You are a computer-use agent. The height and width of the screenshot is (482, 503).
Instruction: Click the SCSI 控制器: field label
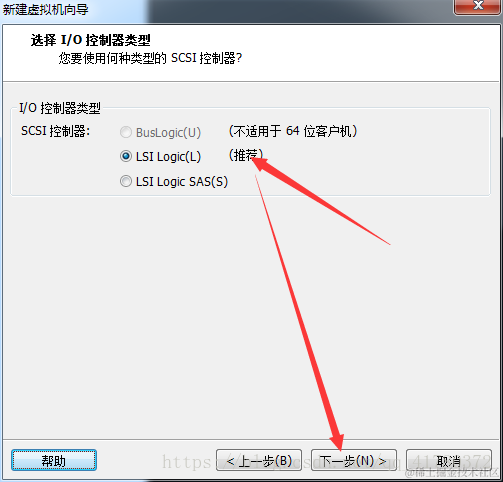coord(55,131)
